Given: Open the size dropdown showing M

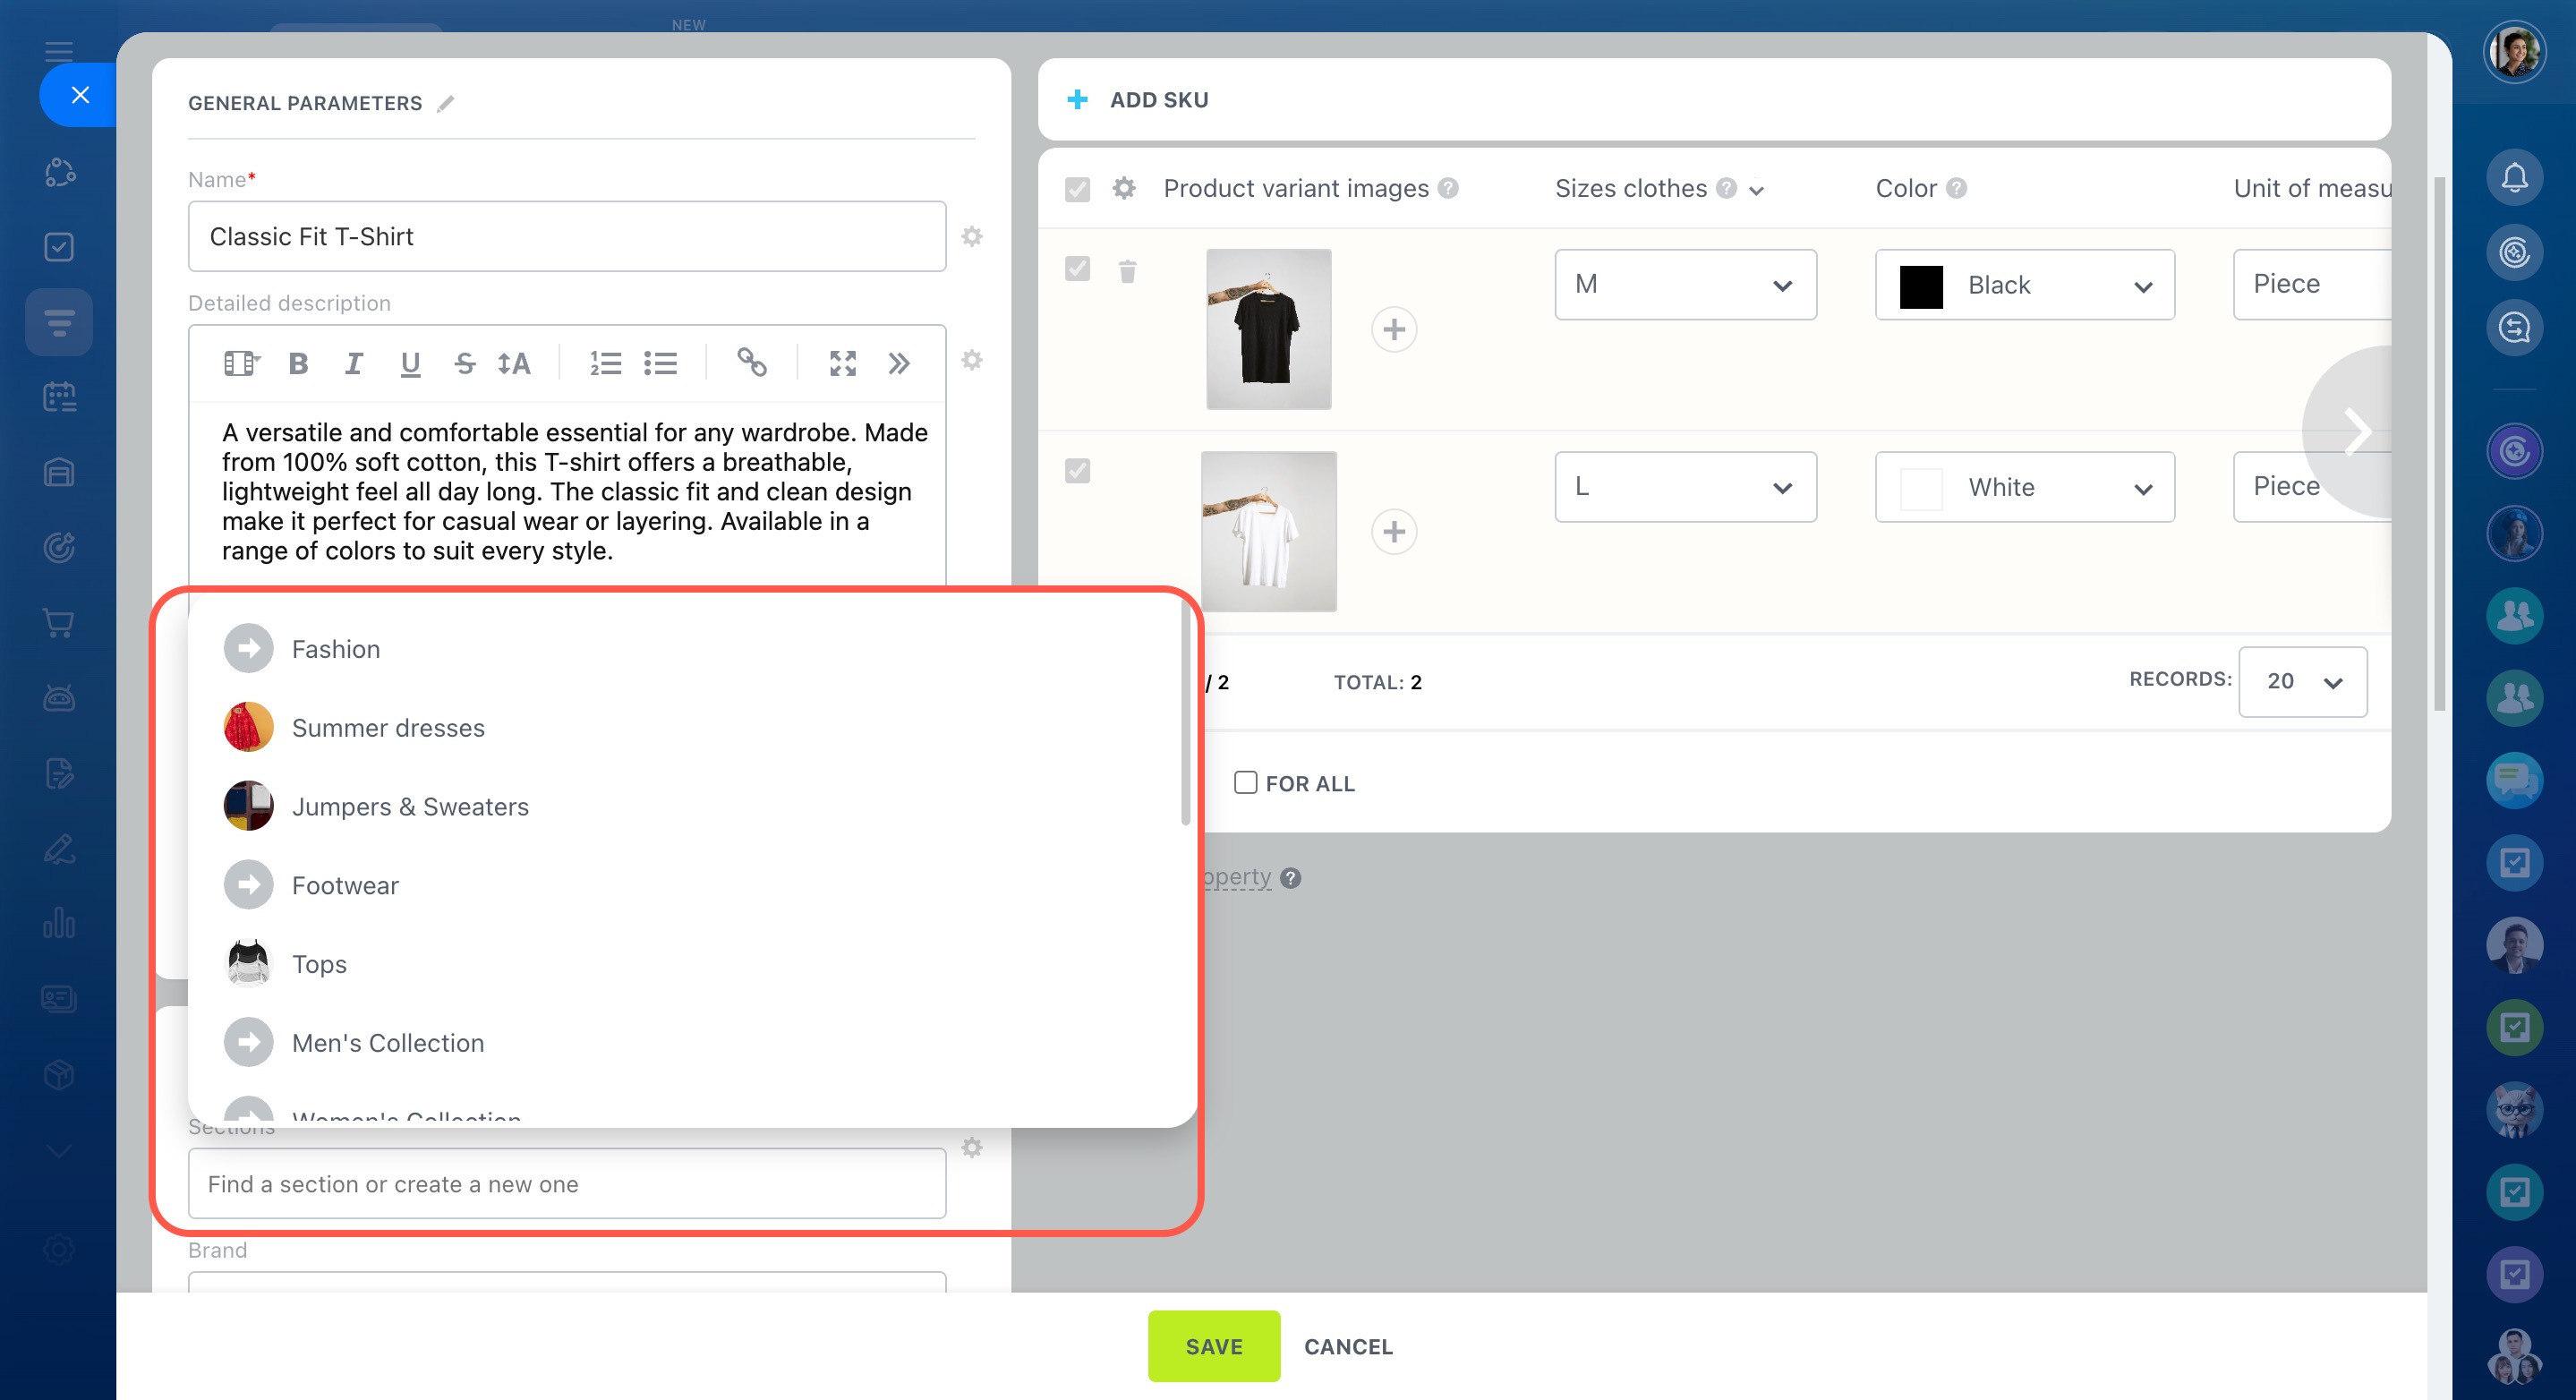Looking at the screenshot, I should tap(1685, 285).
